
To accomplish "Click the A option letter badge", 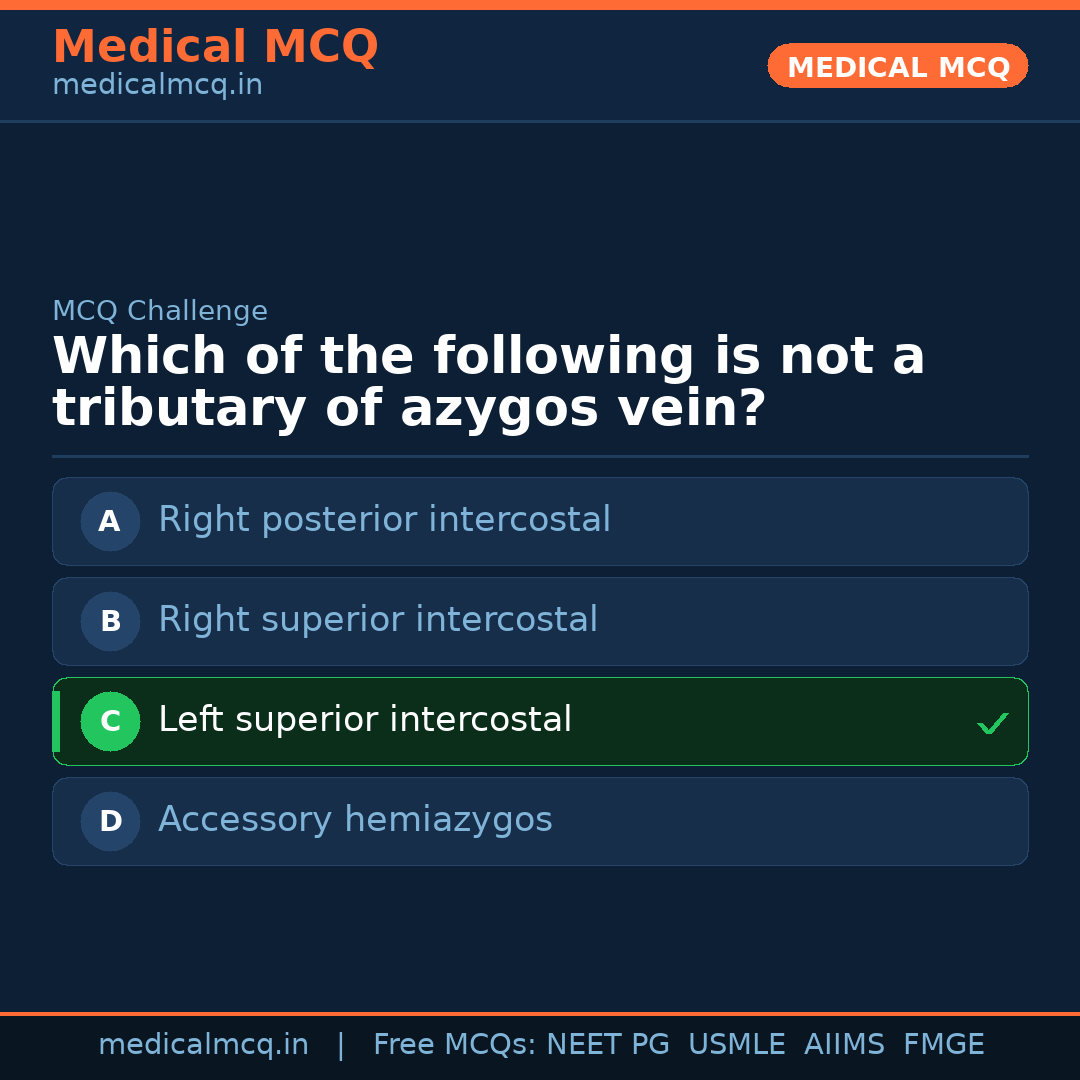I will (110, 521).
